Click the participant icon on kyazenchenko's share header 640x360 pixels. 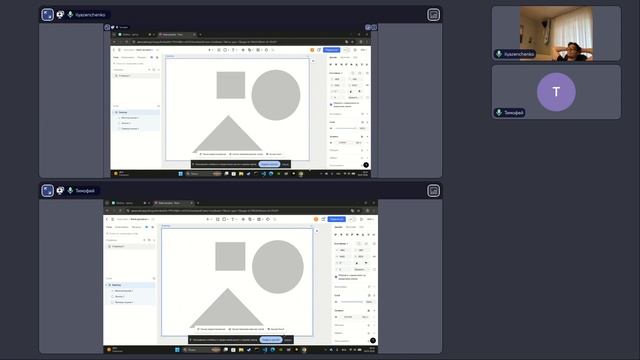pos(60,15)
